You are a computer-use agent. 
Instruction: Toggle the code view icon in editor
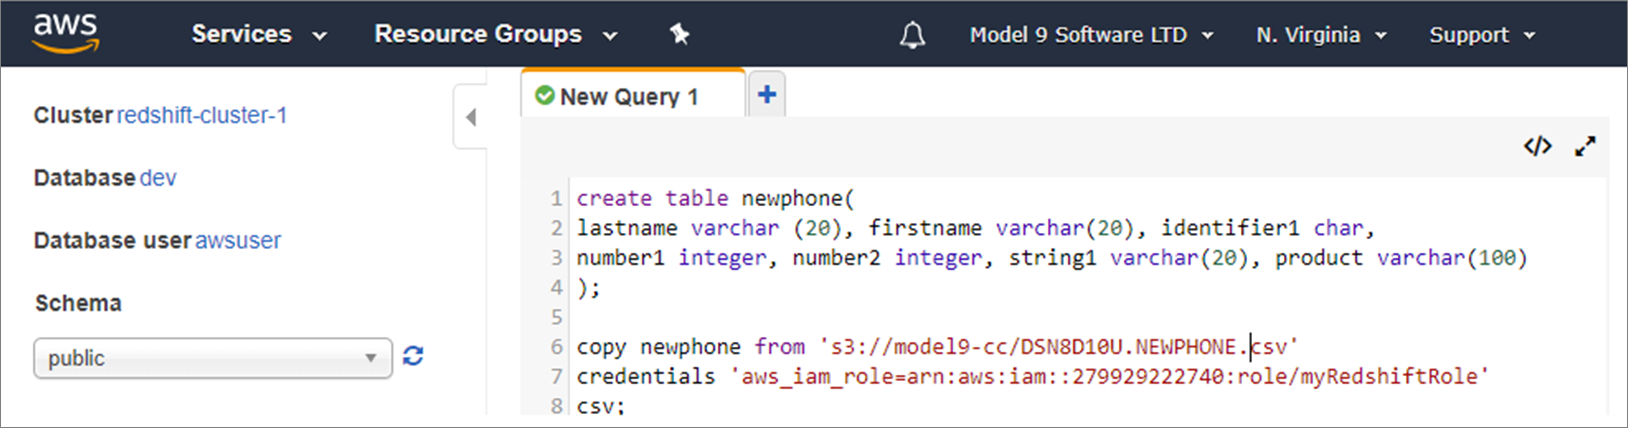(x=1537, y=146)
